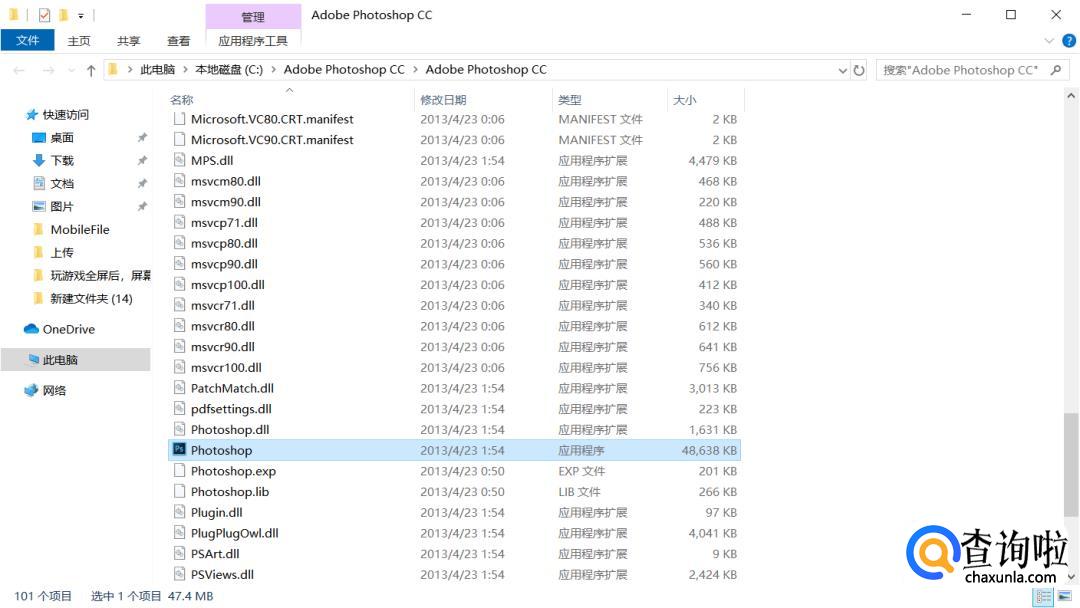Click the pin icon next to 桌面

(x=142, y=138)
